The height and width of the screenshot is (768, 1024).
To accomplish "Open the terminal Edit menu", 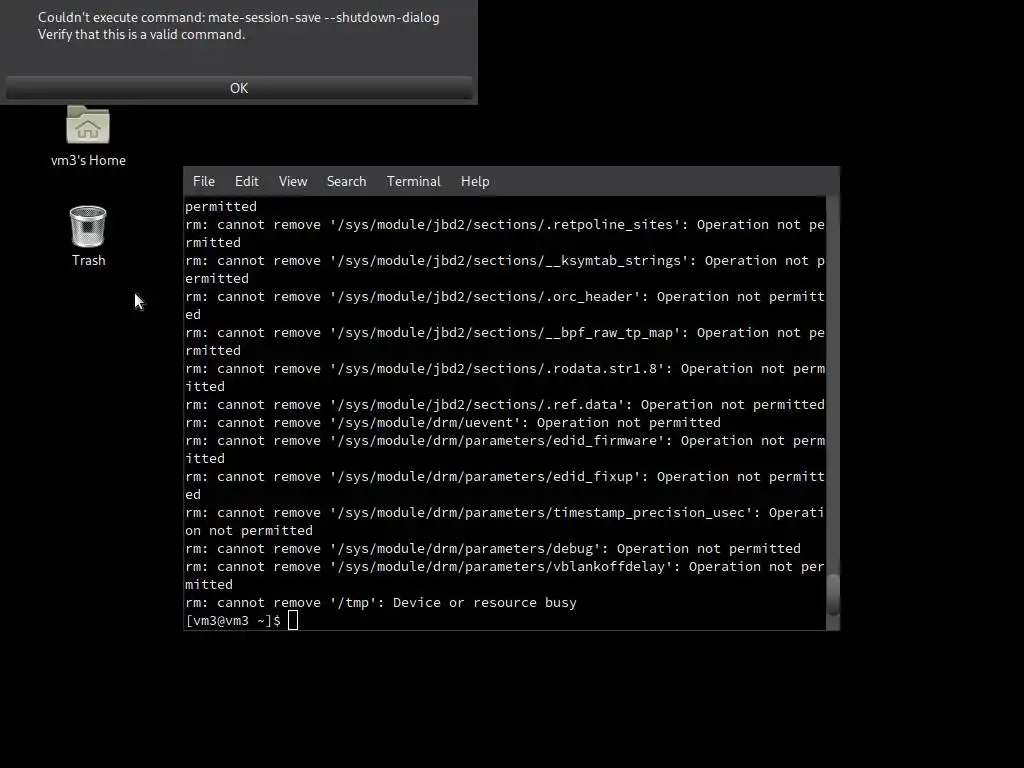I will (247, 182).
